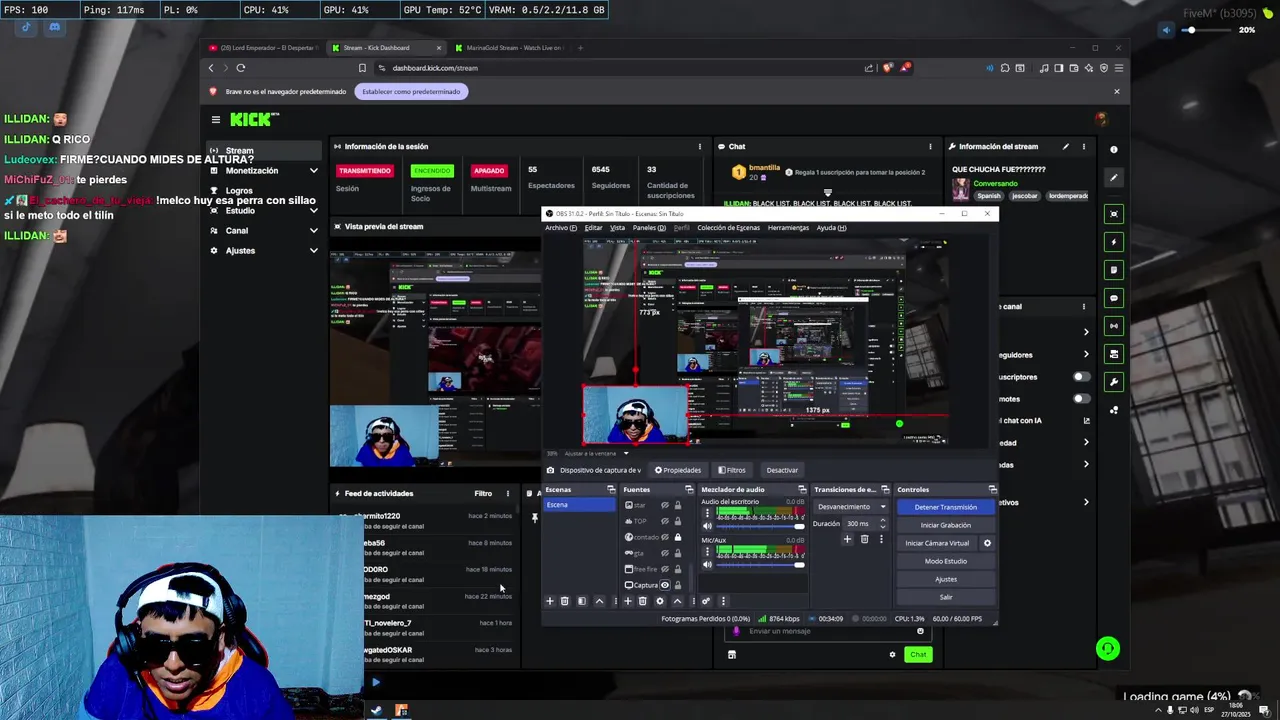Reload the browser page
Viewport: 1280px width, 720px height.
[x=241, y=68]
